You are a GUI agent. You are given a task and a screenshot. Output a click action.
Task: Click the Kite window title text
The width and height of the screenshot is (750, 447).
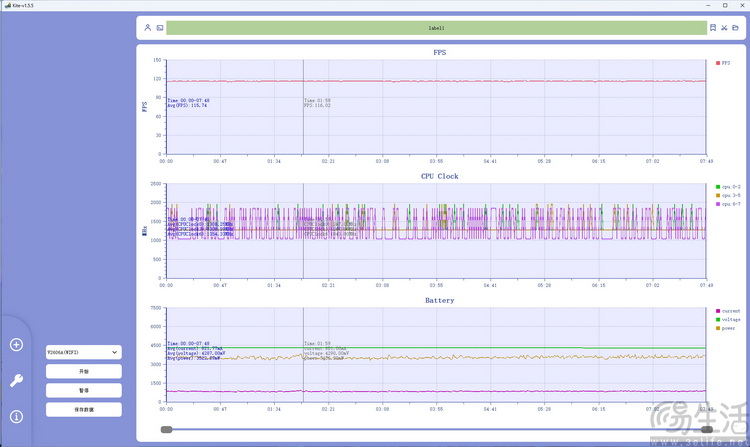(22, 5)
